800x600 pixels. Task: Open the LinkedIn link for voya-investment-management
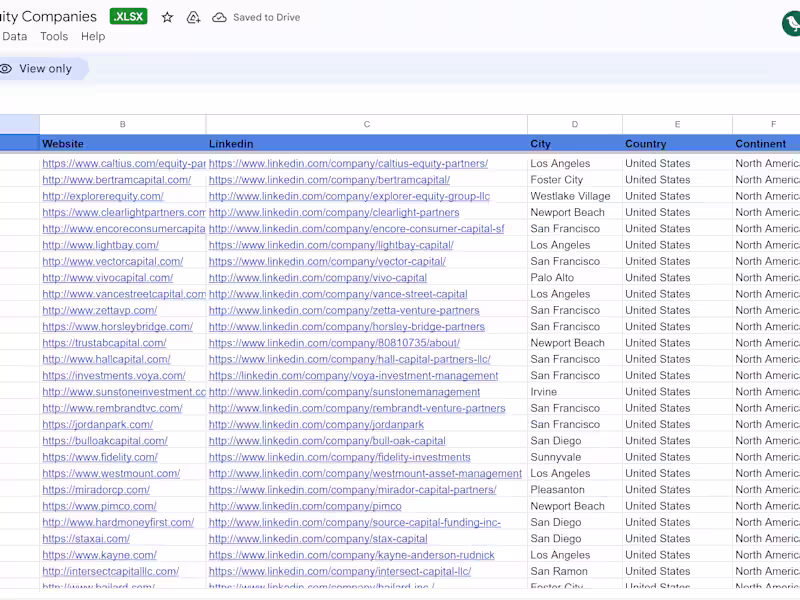click(353, 376)
